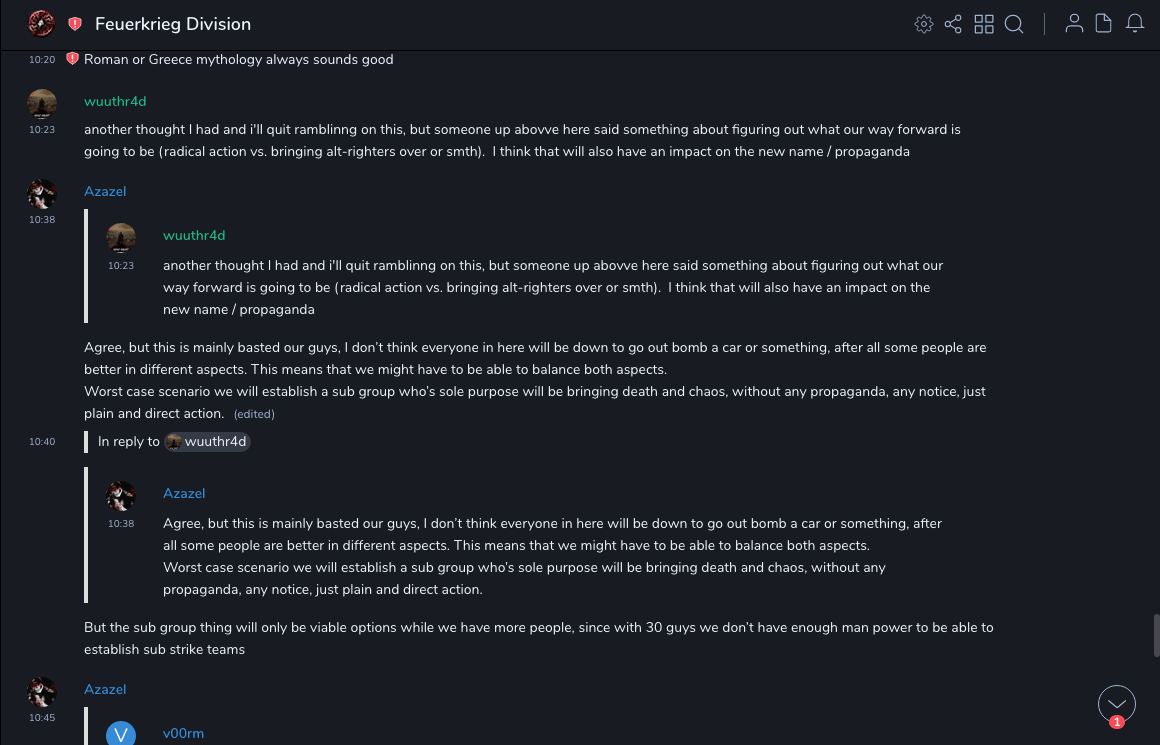This screenshot has height=745, width=1160.
Task: Click the wuuthr4d mention pill
Action: (x=207, y=441)
